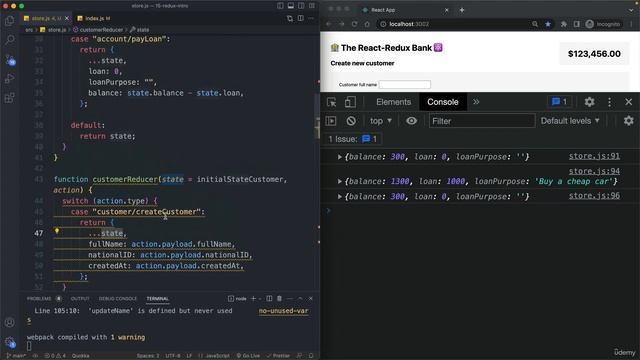Image resolution: width=640 pixels, height=360 pixels.
Task: Open the VS Code Search view
Action: tap(9, 40)
